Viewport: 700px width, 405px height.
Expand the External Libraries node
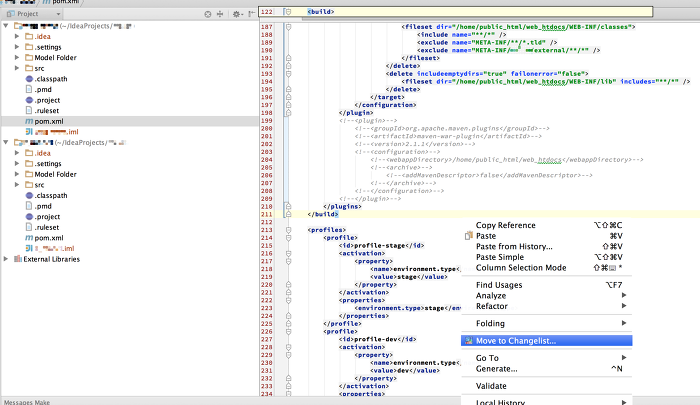6,259
